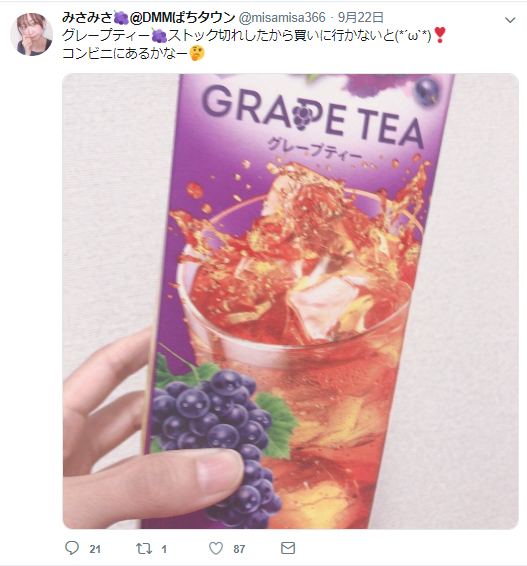Image resolution: width=527 pixels, height=566 pixels.
Task: Click the @DMMぱちタウン part of name
Action: coord(182,17)
